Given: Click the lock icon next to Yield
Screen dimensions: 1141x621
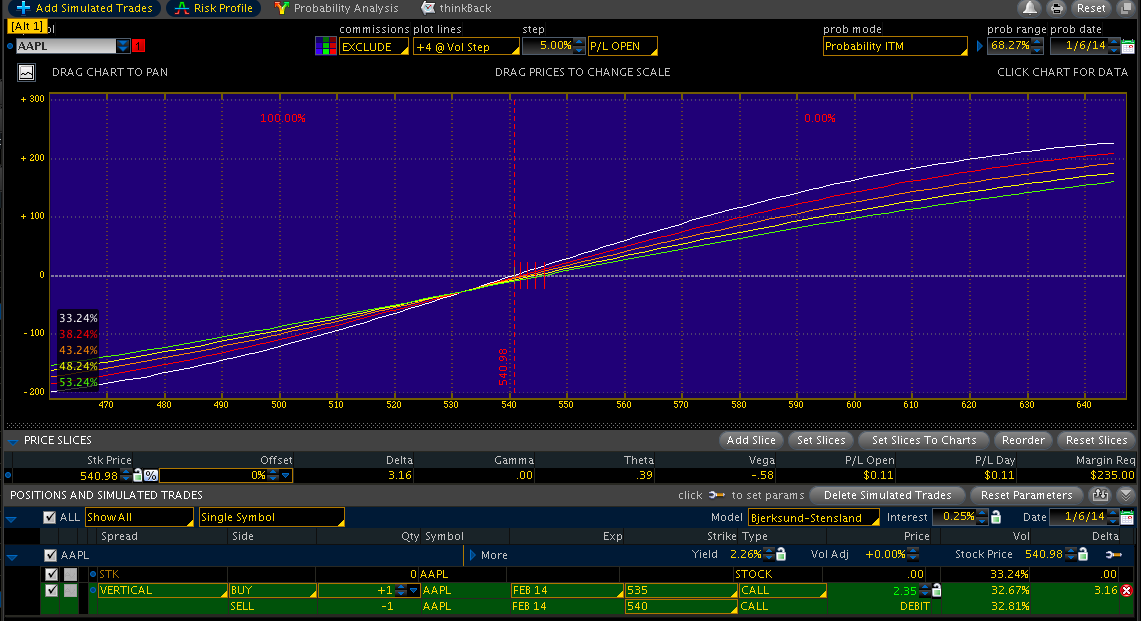Looking at the screenshot, I should (781, 555).
